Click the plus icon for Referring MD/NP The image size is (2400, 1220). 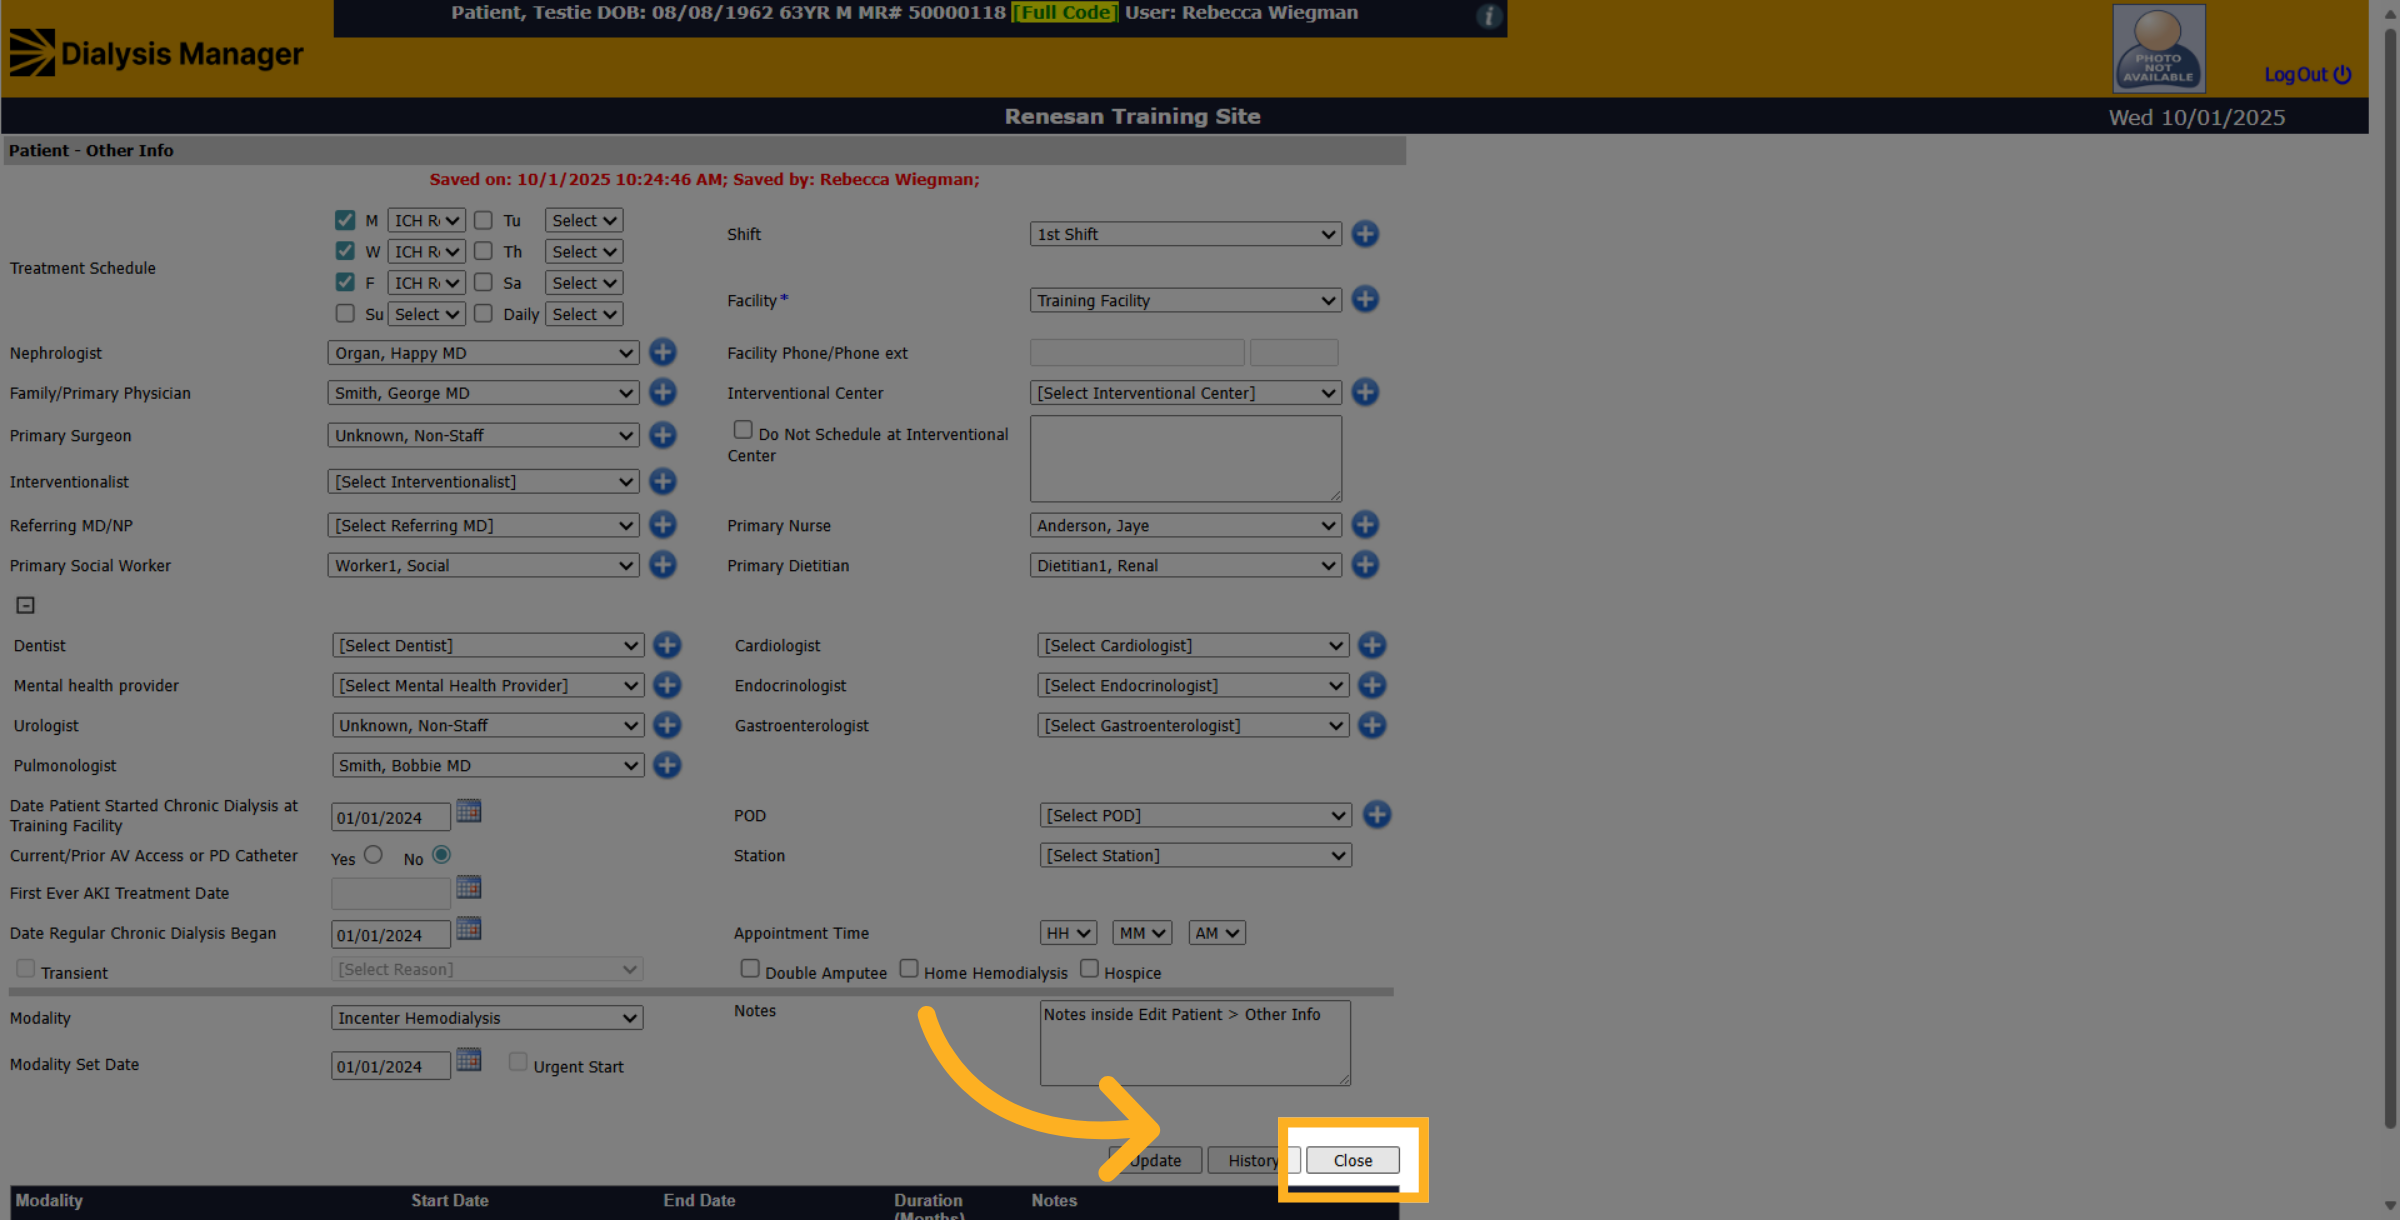coord(662,524)
